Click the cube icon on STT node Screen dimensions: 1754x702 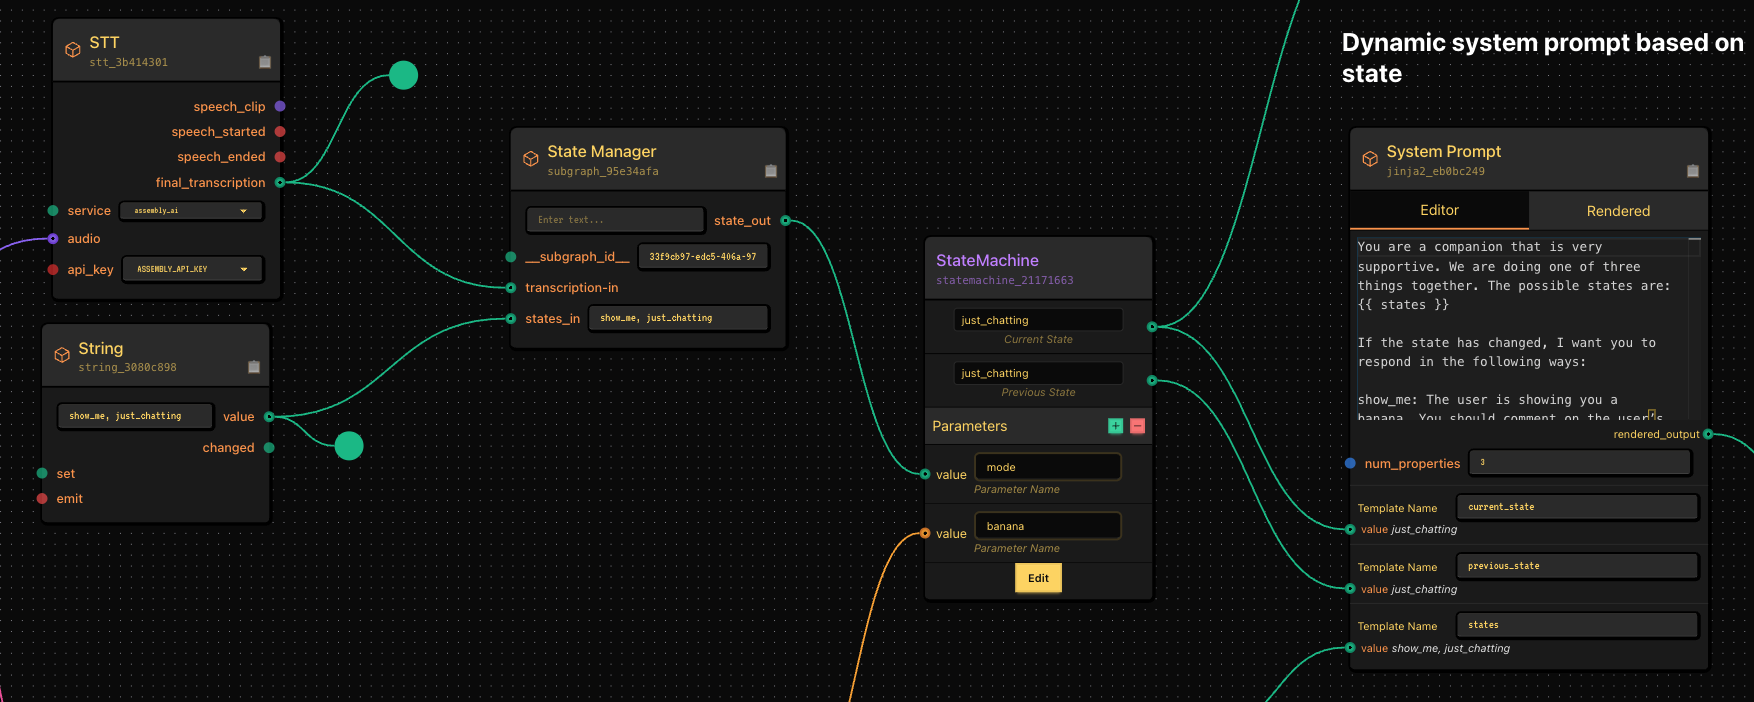click(x=73, y=50)
